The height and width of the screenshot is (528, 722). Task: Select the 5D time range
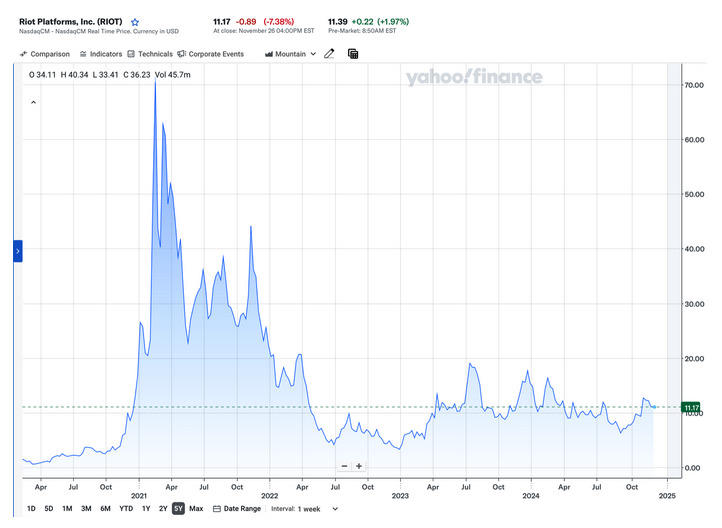(49, 508)
